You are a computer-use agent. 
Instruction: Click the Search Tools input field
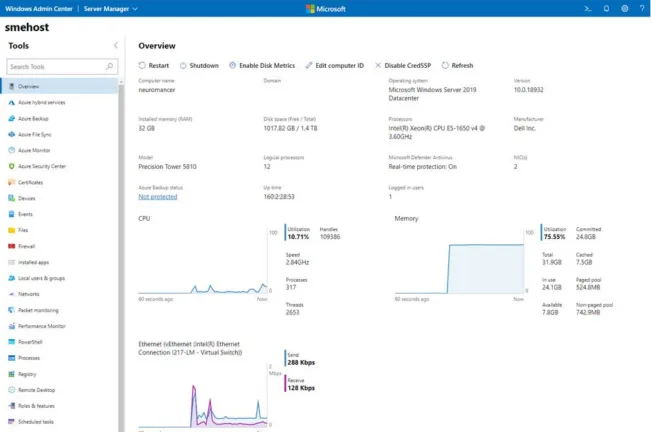click(62, 66)
